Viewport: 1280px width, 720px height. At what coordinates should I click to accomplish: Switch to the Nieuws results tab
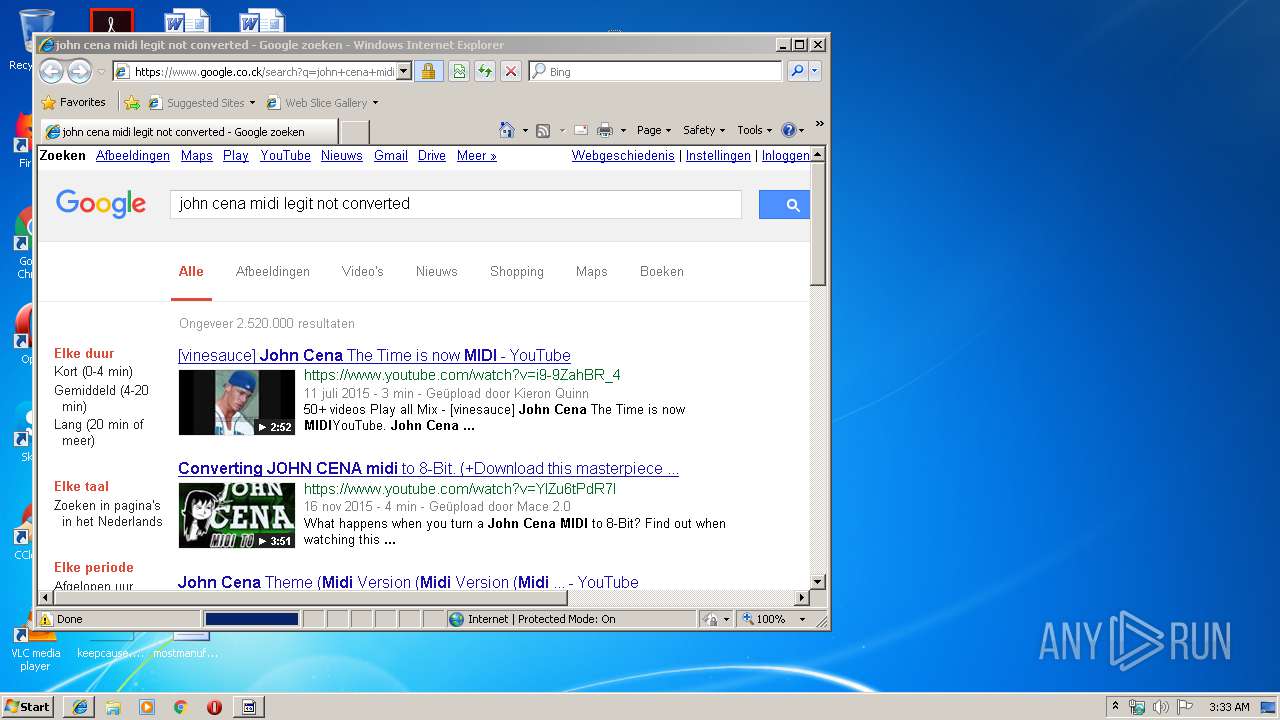coord(437,272)
